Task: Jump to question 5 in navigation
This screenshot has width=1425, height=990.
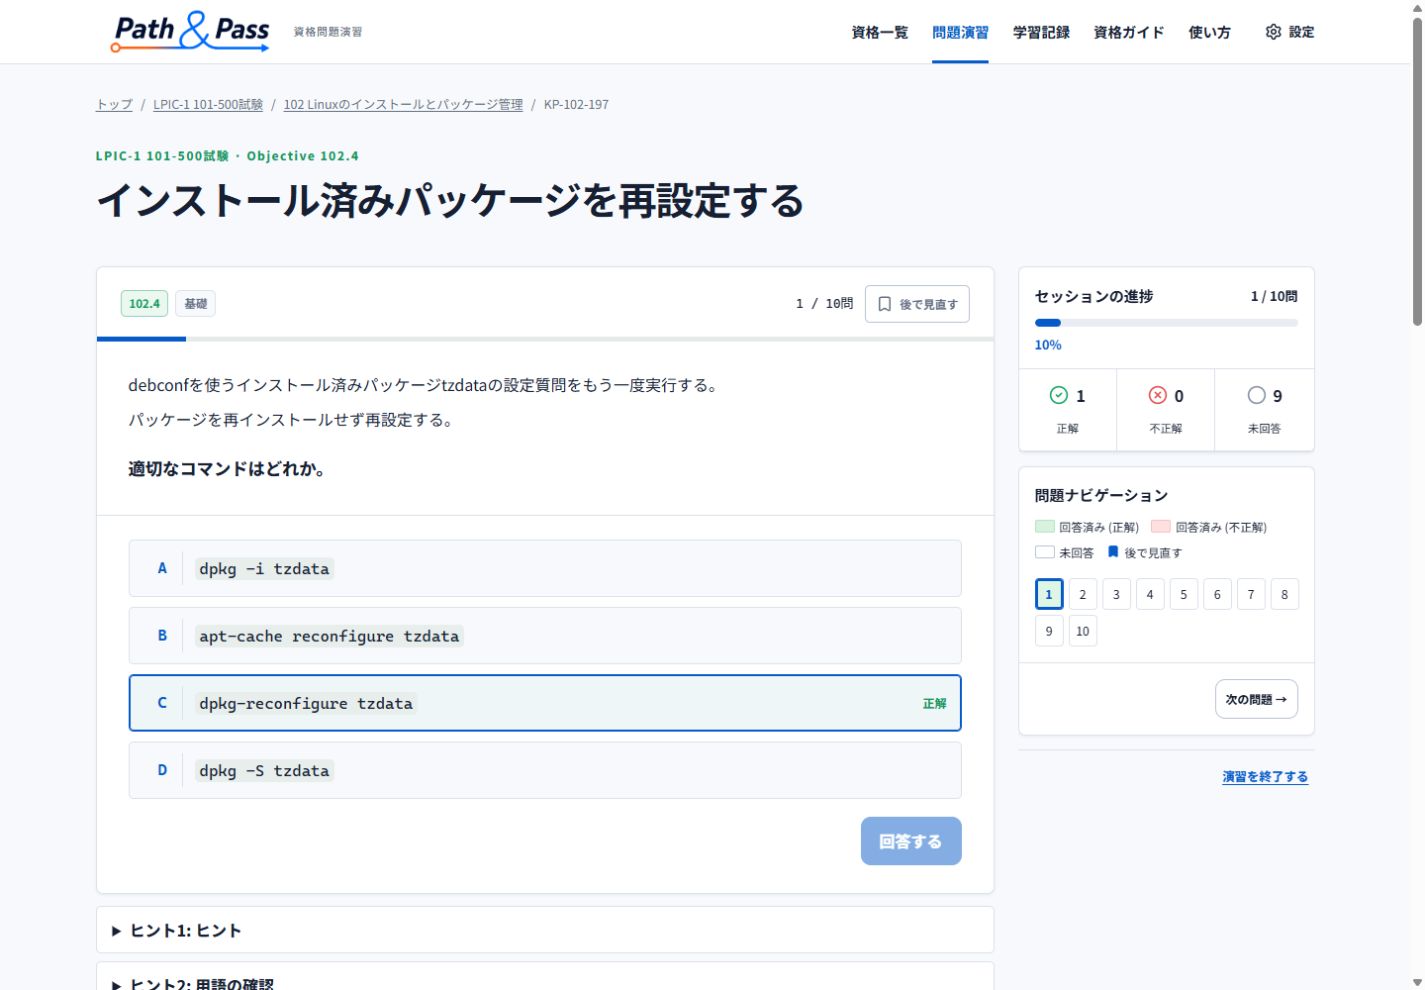Action: tap(1183, 594)
